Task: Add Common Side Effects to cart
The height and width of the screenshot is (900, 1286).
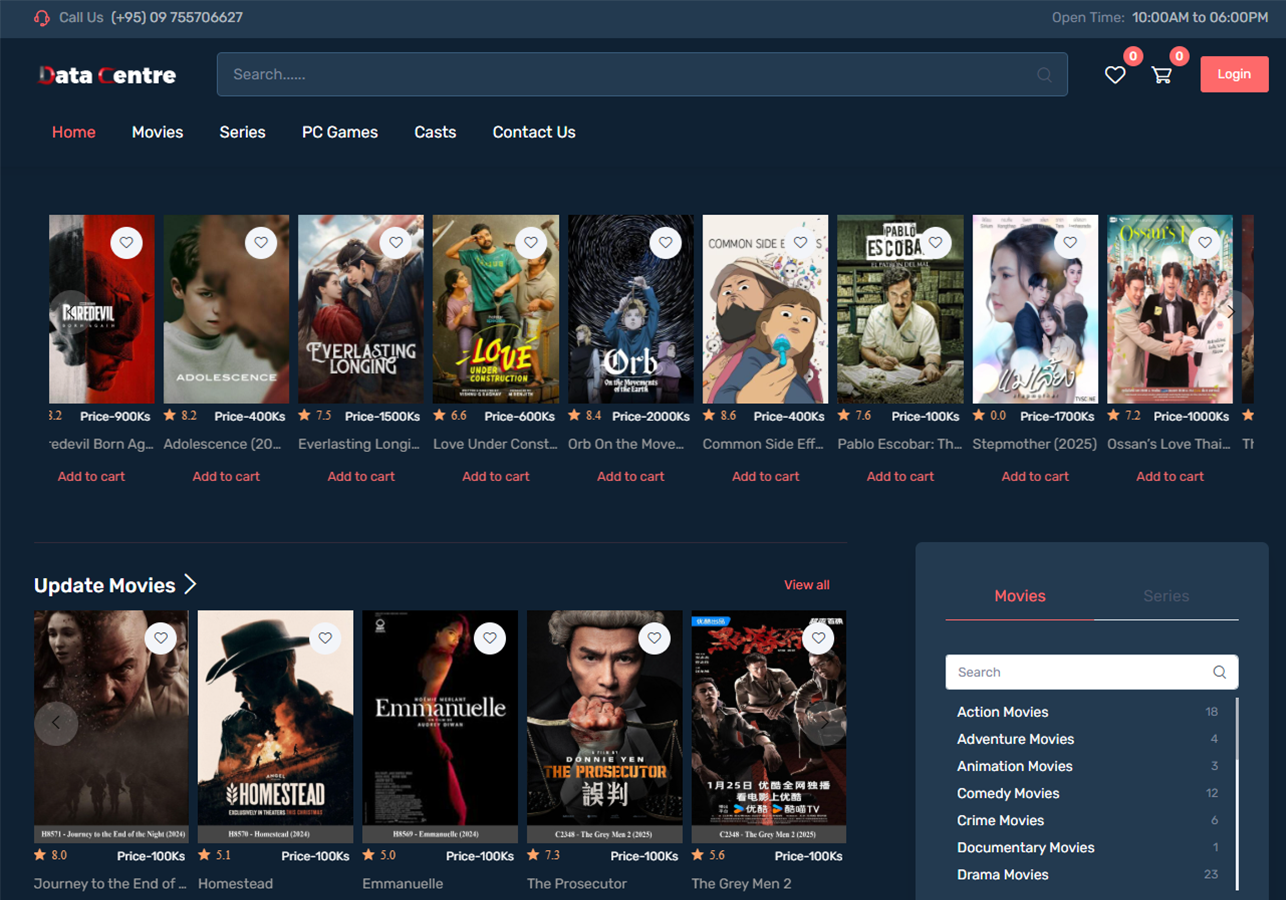Action: point(766,476)
